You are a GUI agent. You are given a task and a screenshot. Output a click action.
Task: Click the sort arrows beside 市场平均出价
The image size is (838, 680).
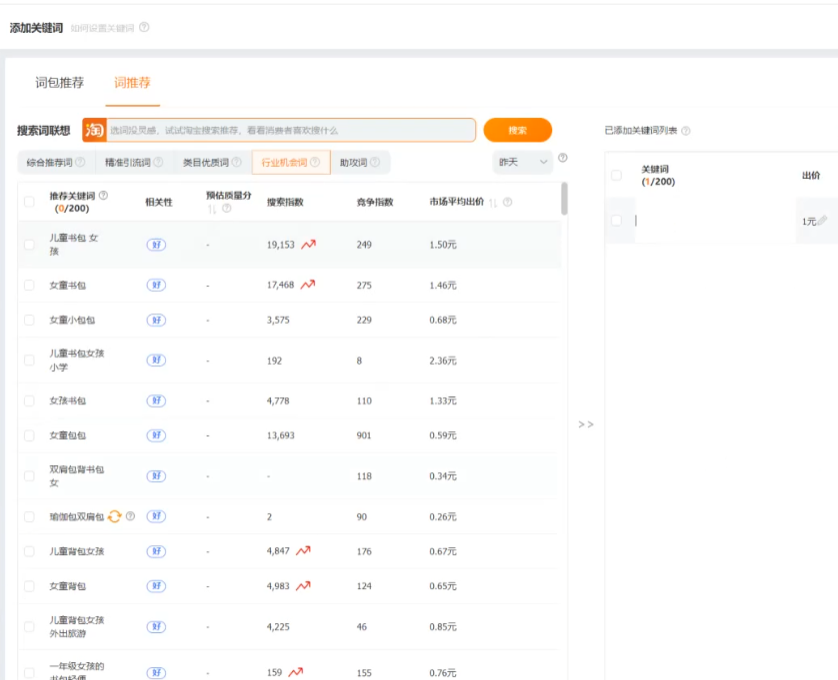pyautogui.click(x=493, y=202)
